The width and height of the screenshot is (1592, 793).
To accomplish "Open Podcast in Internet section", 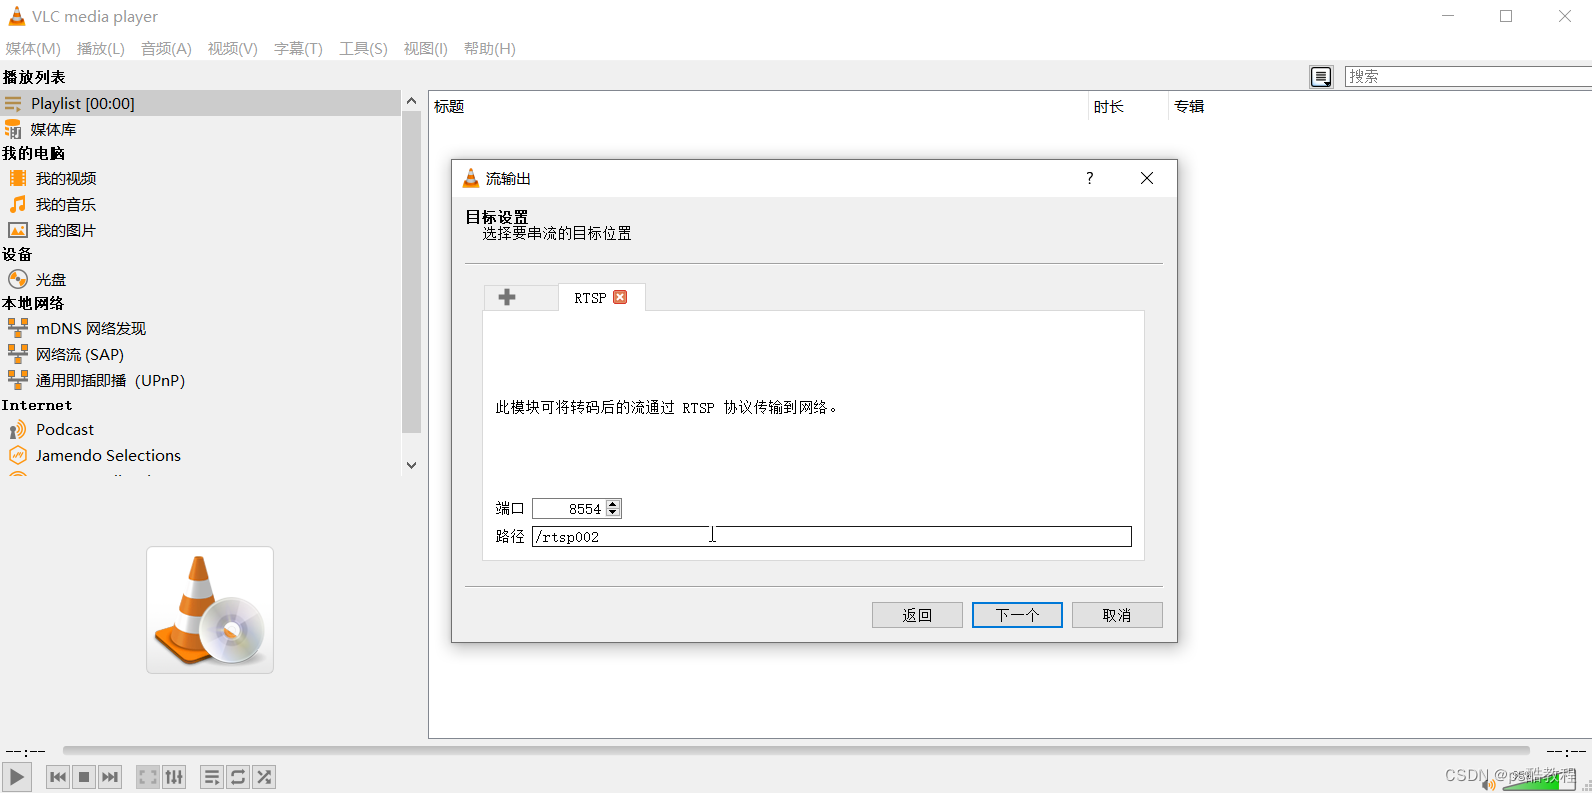I will 65,429.
